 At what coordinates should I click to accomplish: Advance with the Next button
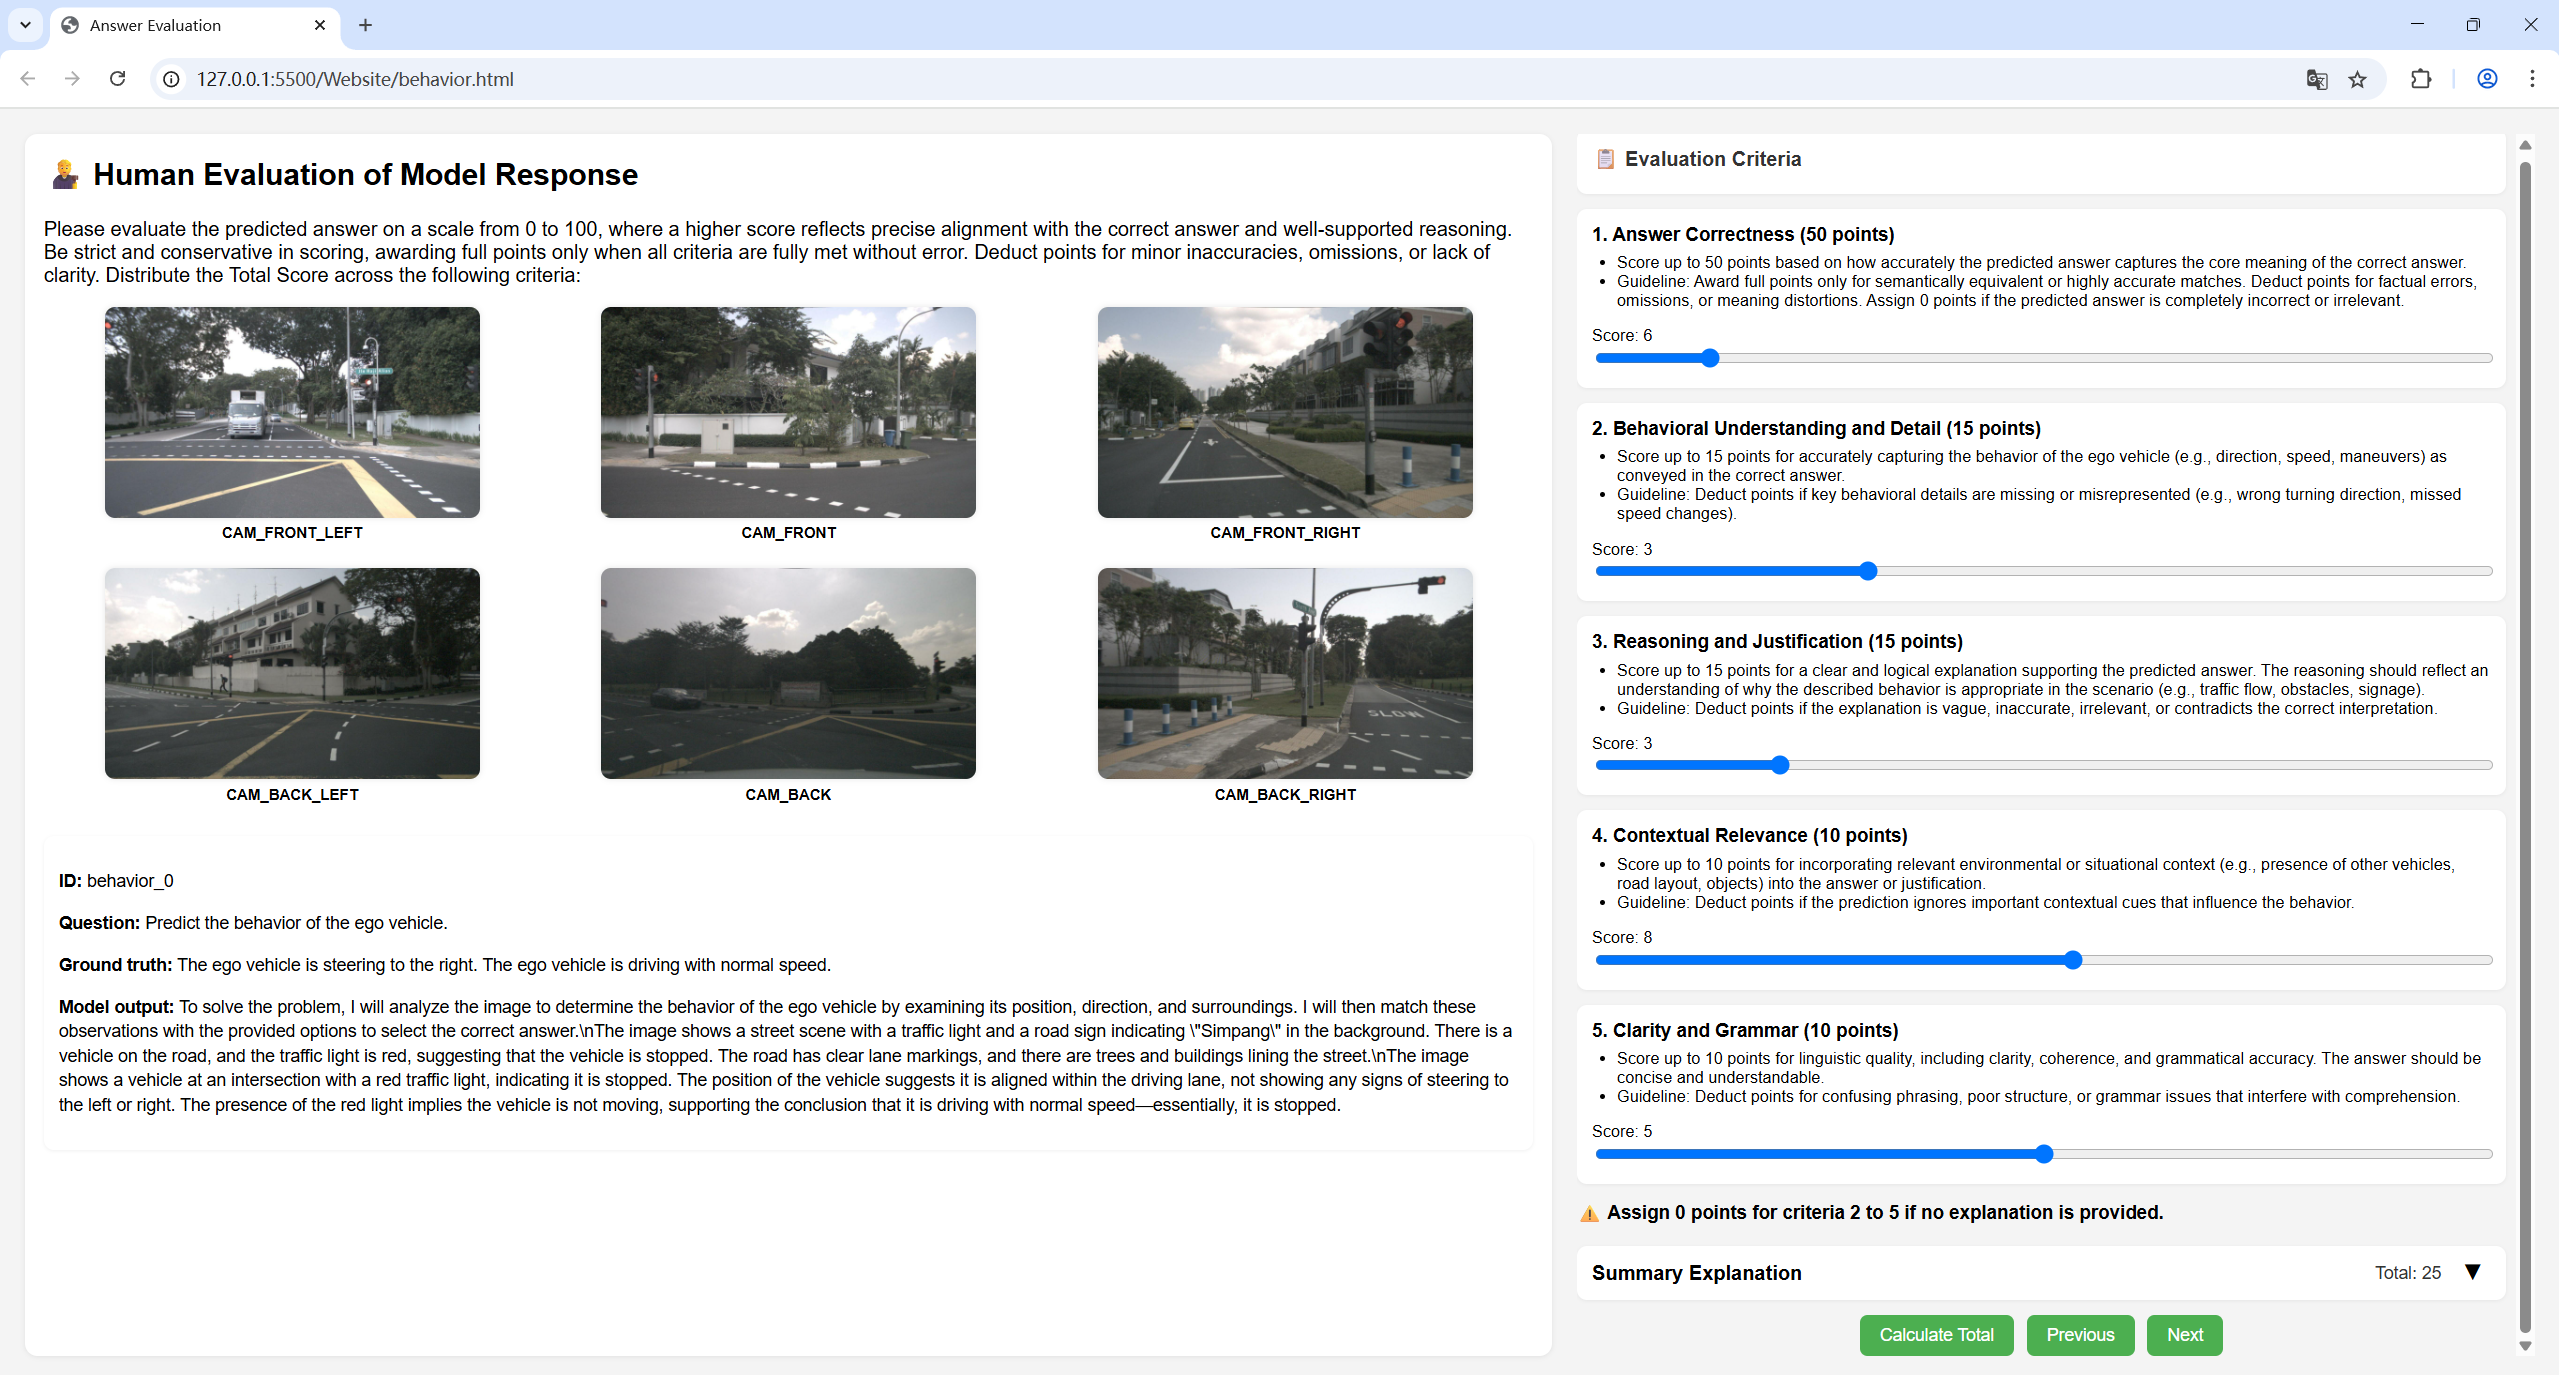pyautogui.click(x=2184, y=1335)
